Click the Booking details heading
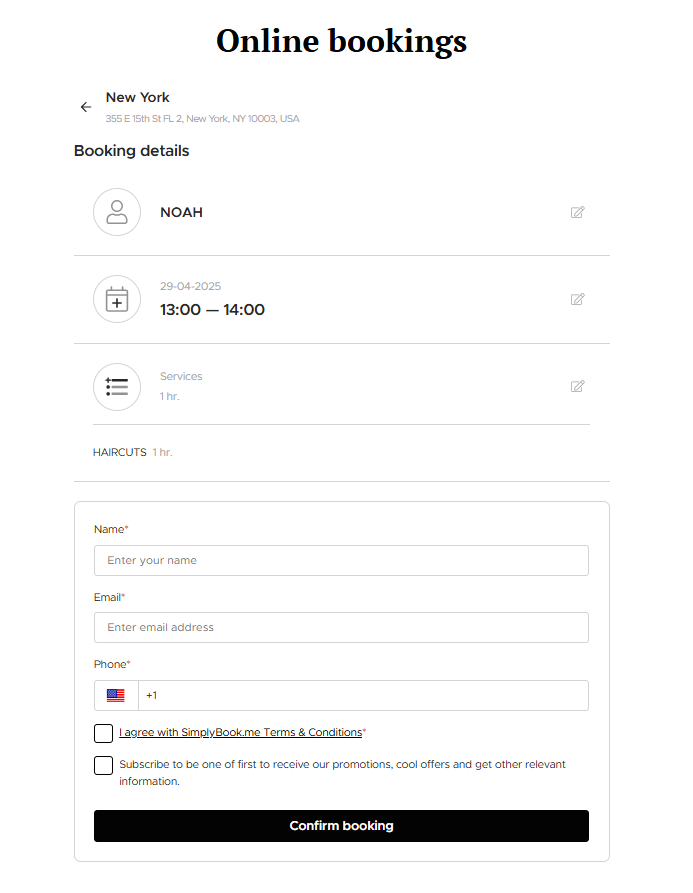Image resolution: width=693 pixels, height=893 pixels. click(x=132, y=151)
